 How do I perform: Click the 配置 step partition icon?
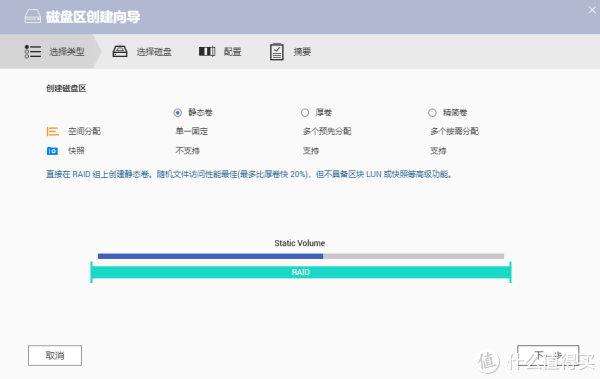pyautogui.click(x=207, y=51)
